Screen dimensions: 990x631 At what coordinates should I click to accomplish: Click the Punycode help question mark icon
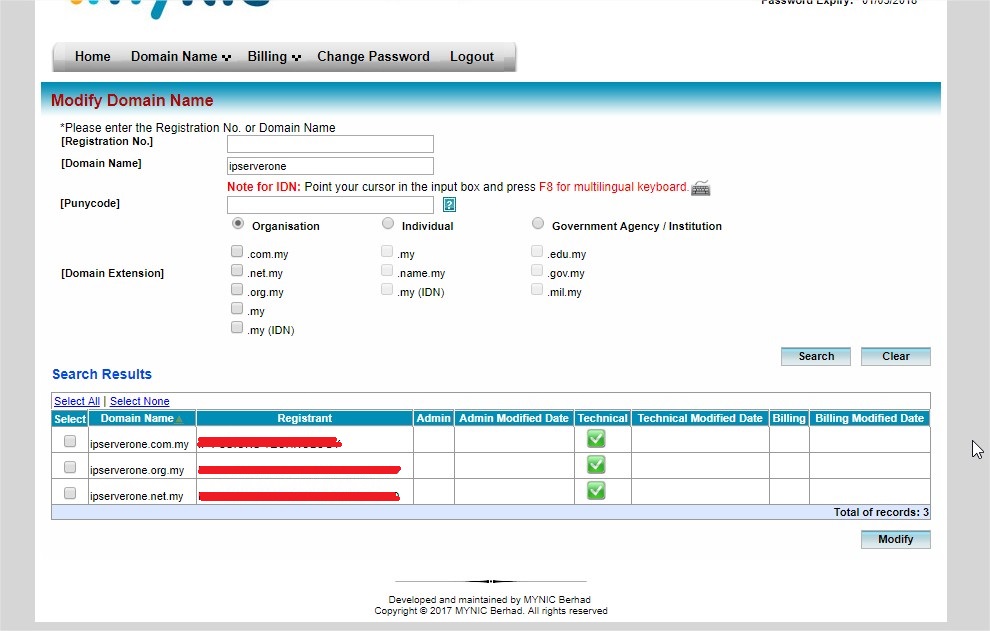(x=449, y=204)
